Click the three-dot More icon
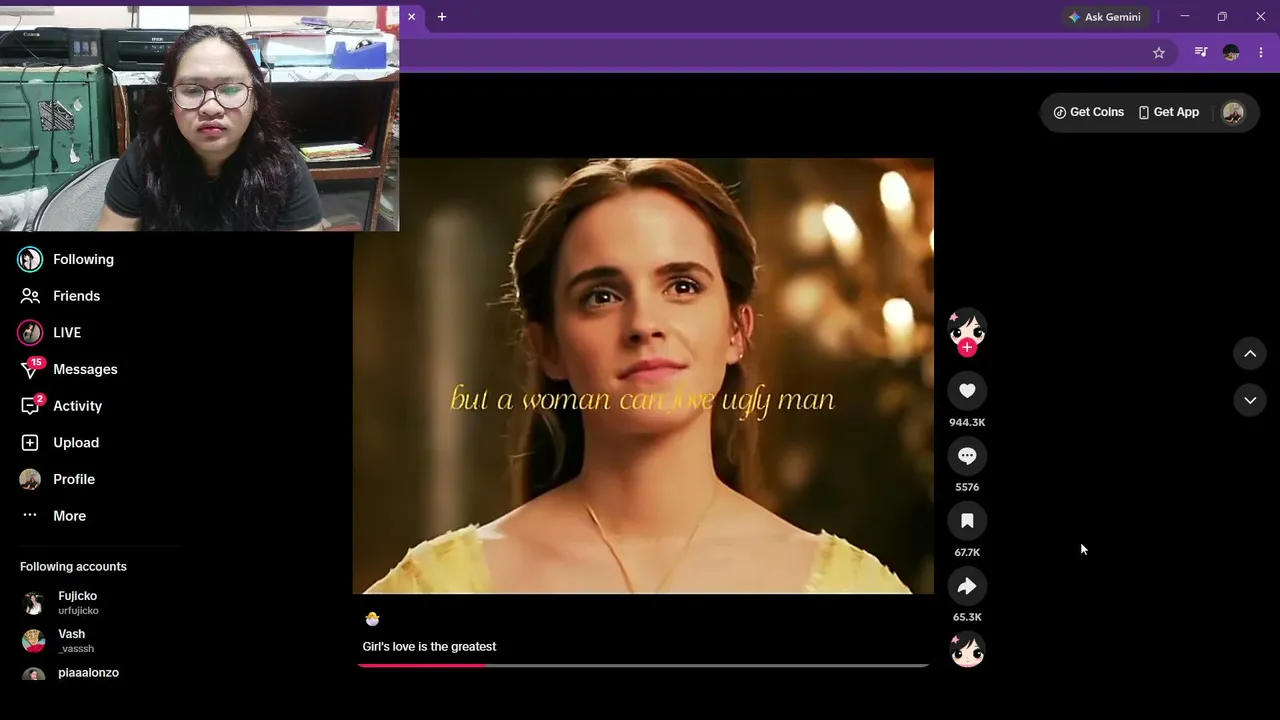The width and height of the screenshot is (1280, 720). coord(30,516)
